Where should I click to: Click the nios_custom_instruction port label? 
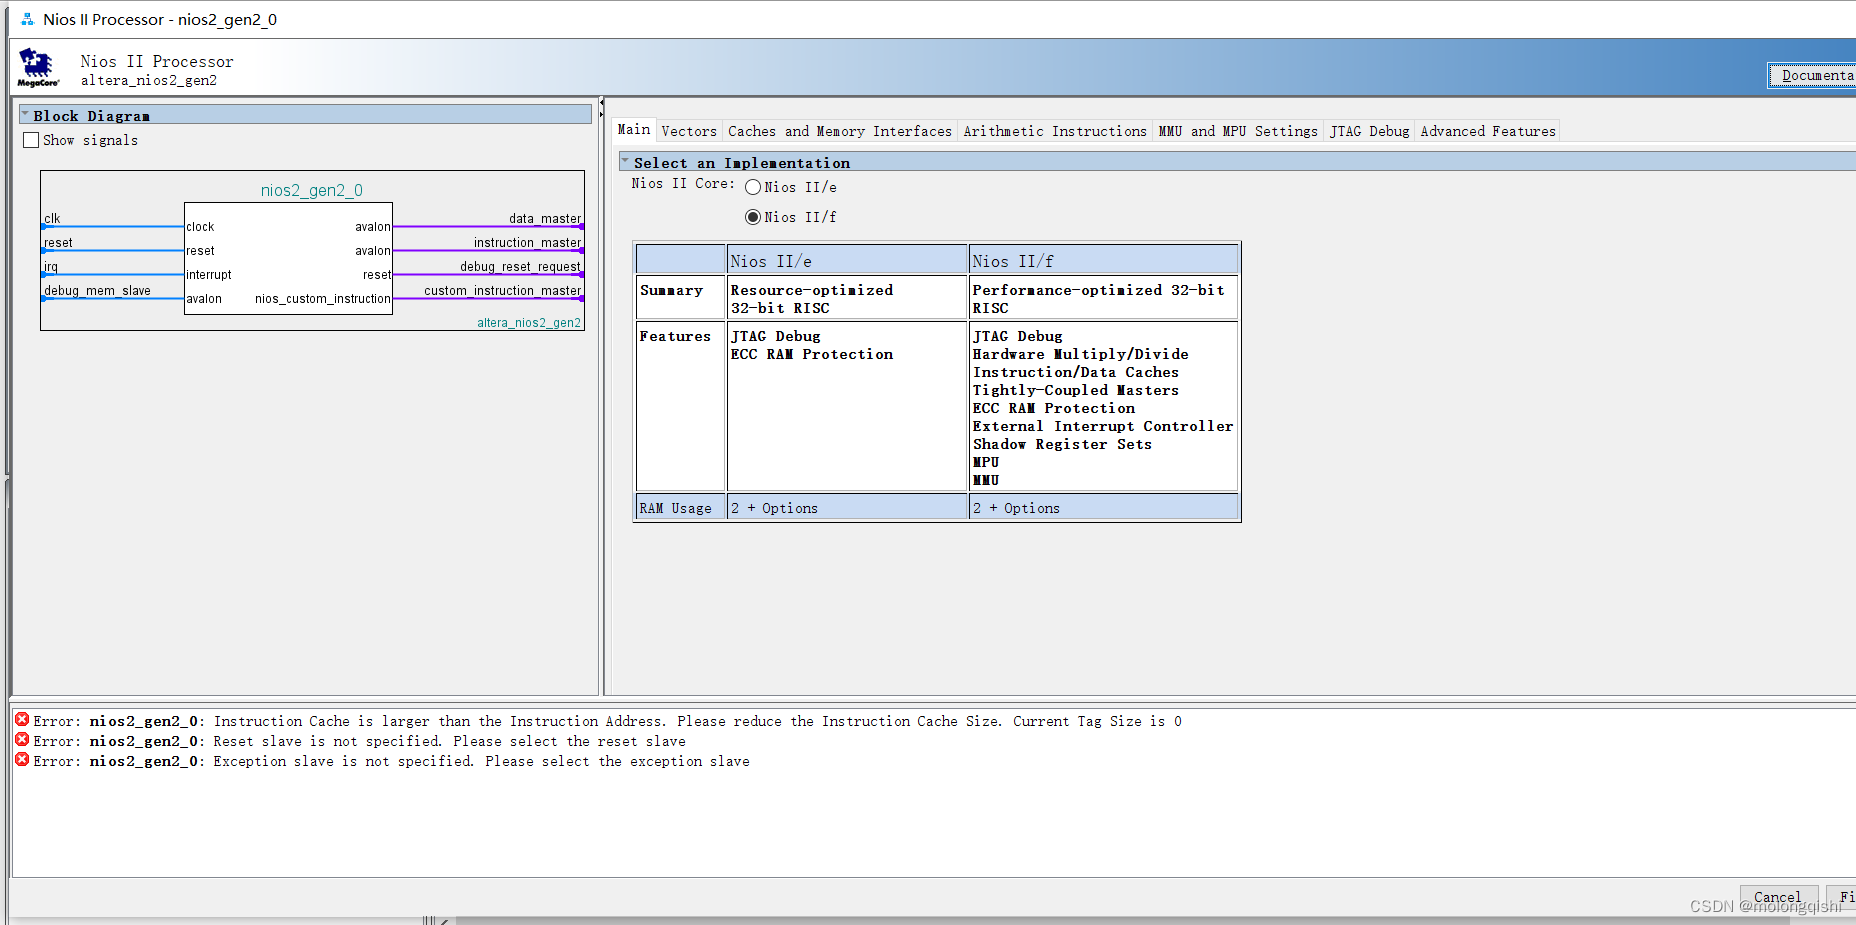point(322,298)
